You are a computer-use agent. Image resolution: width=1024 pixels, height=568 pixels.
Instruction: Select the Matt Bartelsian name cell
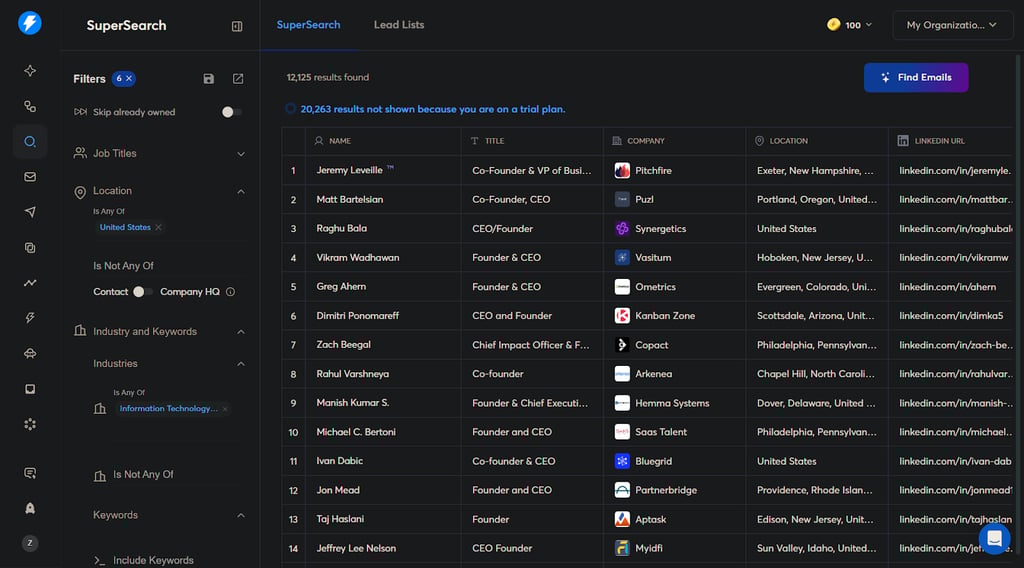[349, 200]
